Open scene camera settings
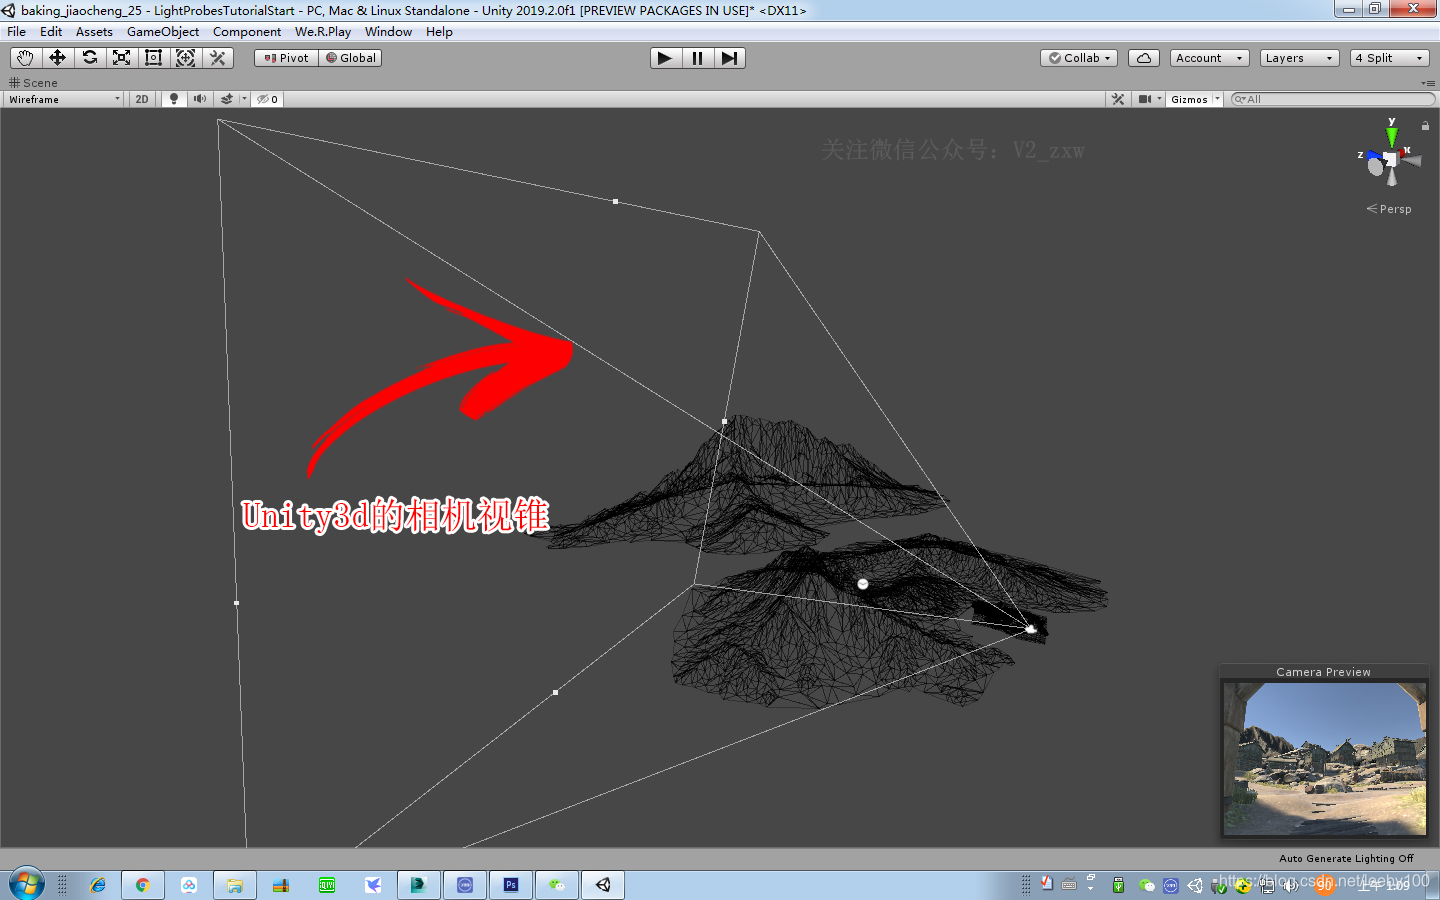 1149,99
